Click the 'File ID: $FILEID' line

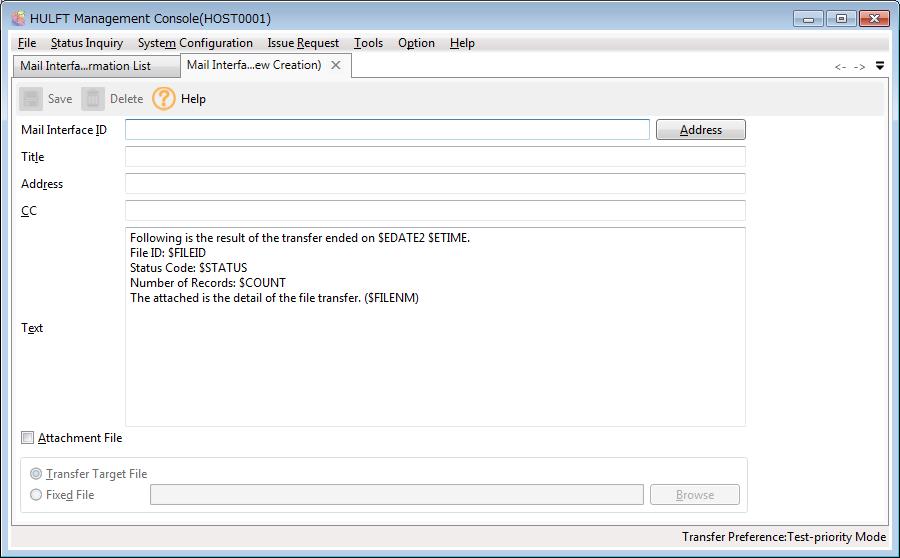[x=168, y=253]
